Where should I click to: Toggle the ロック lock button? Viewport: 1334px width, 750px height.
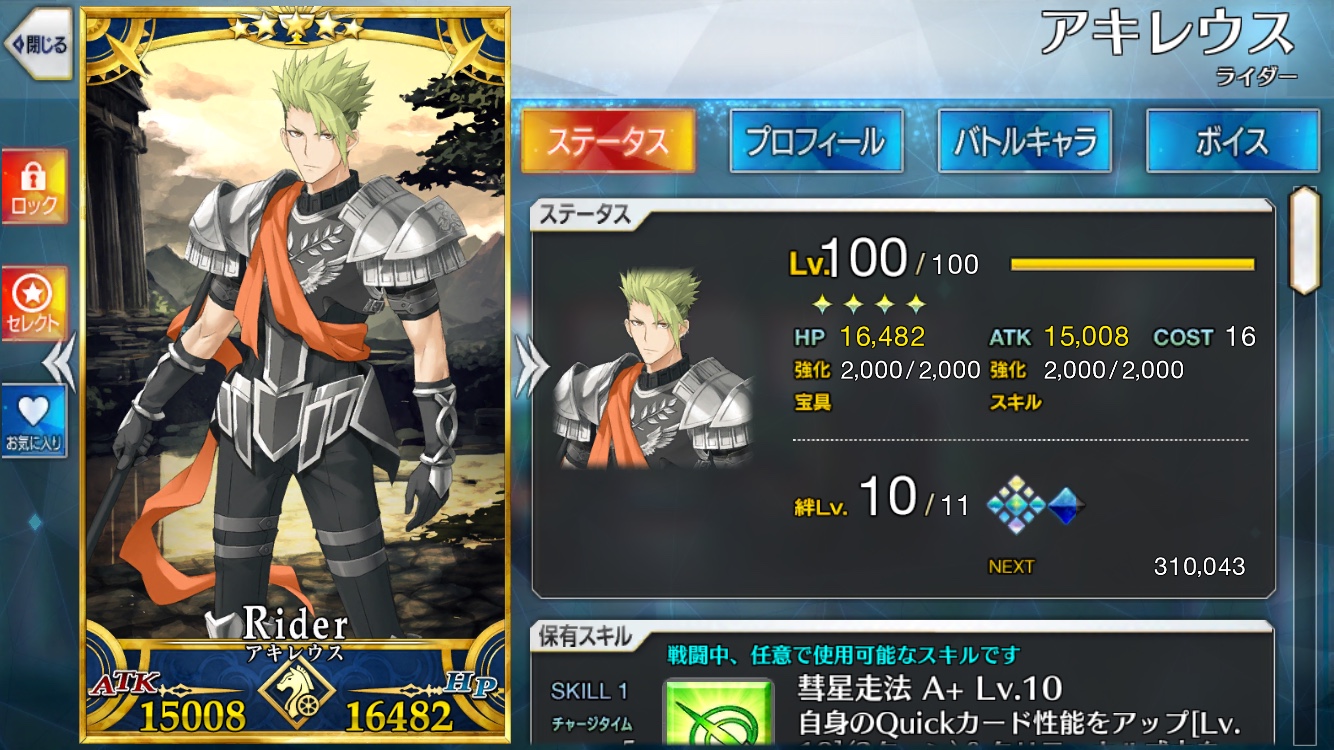[x=34, y=187]
